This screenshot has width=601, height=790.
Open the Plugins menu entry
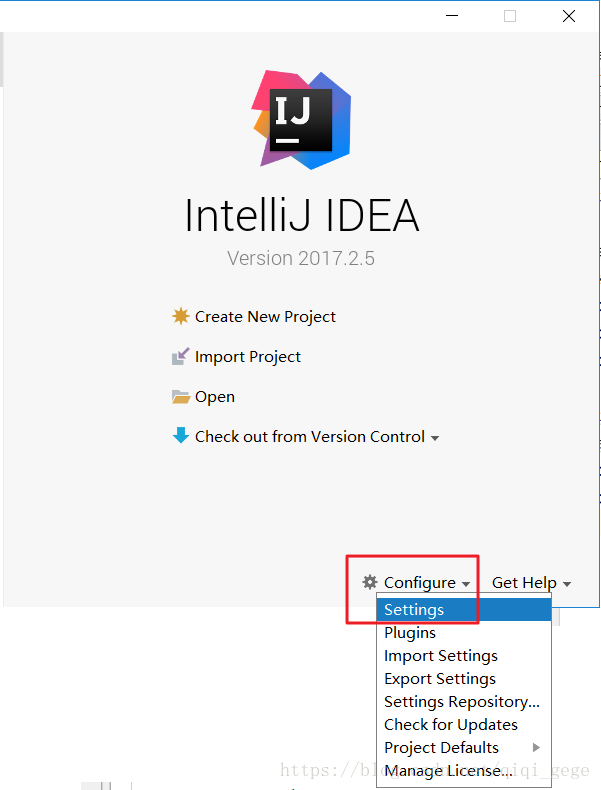[463, 633]
